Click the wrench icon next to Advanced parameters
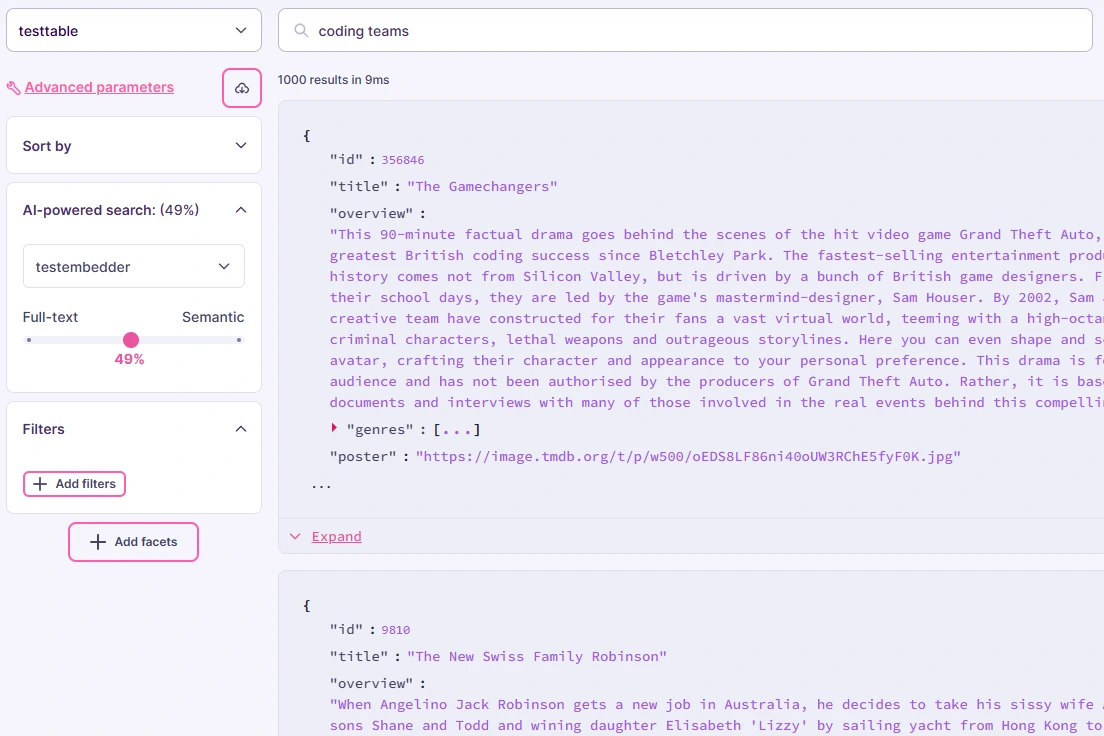Screen dimensions: 1104x736 point(13,87)
